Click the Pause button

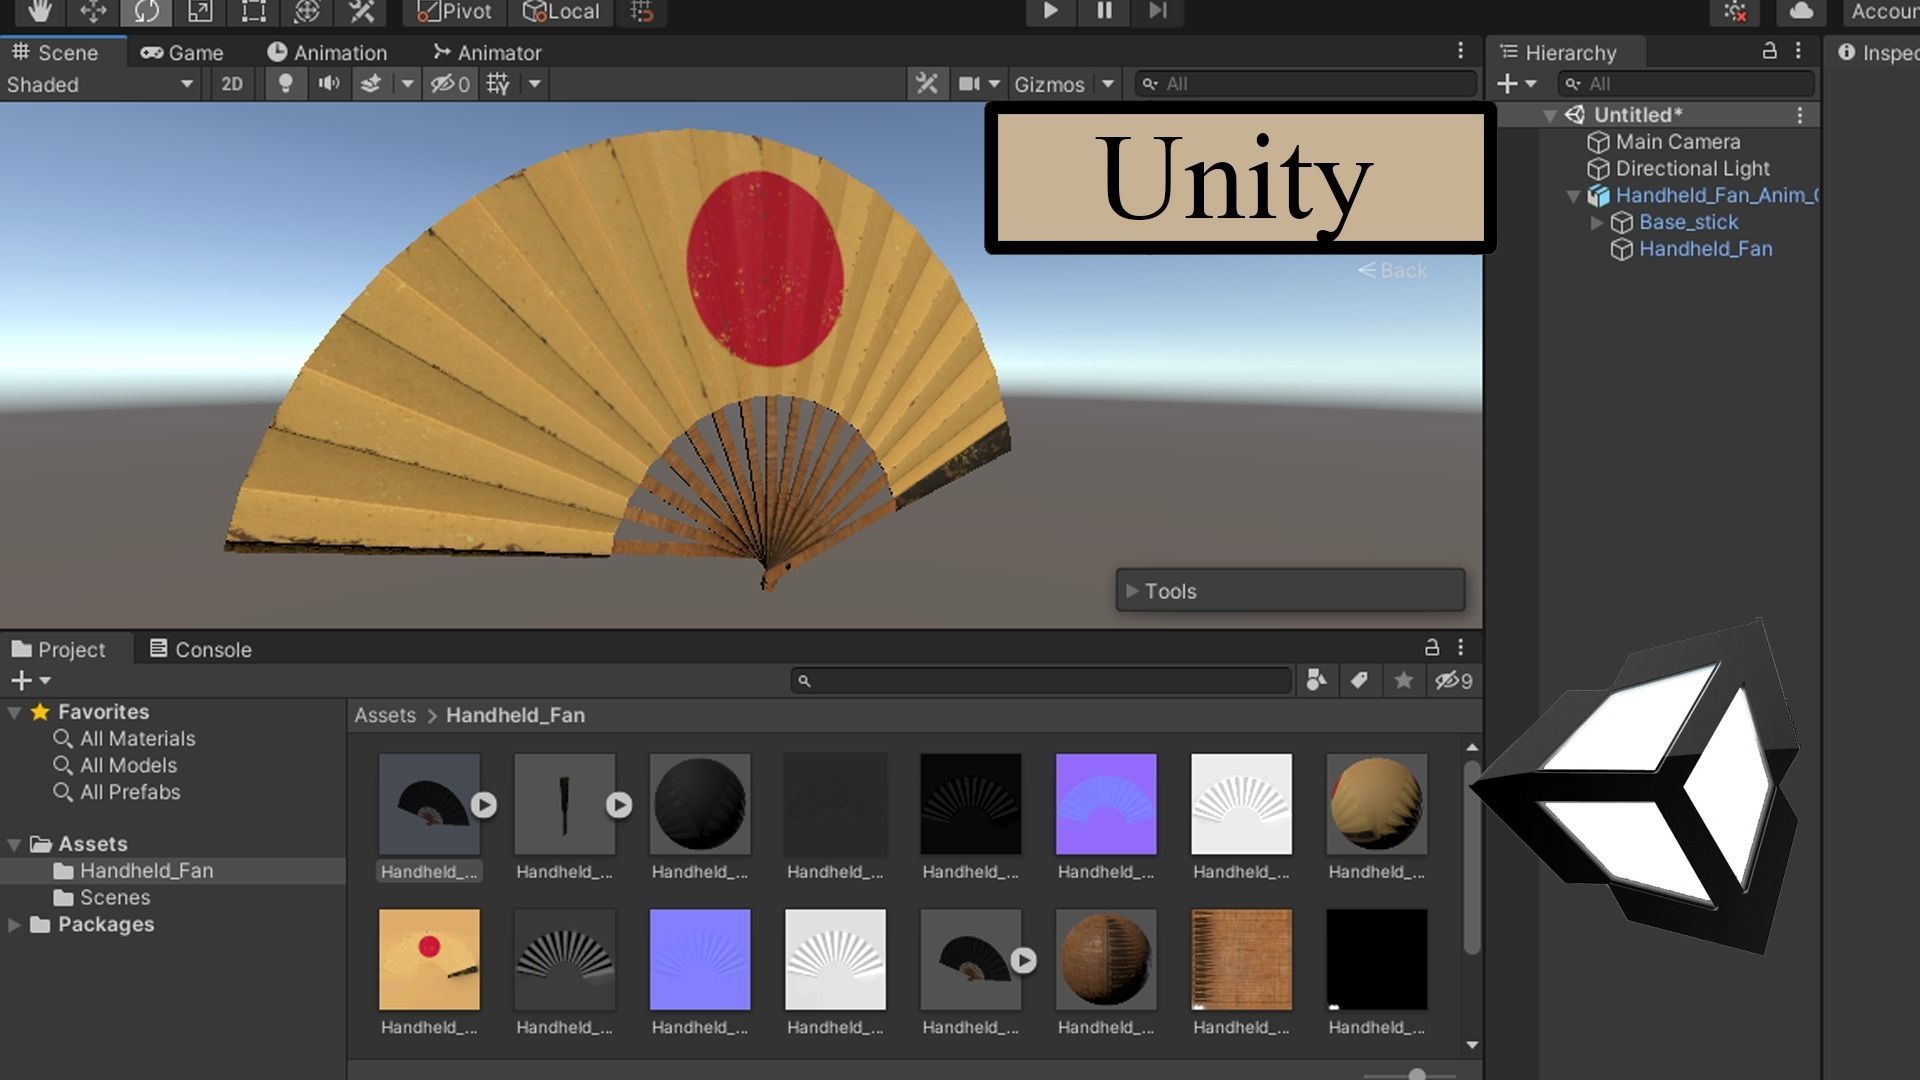1104,11
